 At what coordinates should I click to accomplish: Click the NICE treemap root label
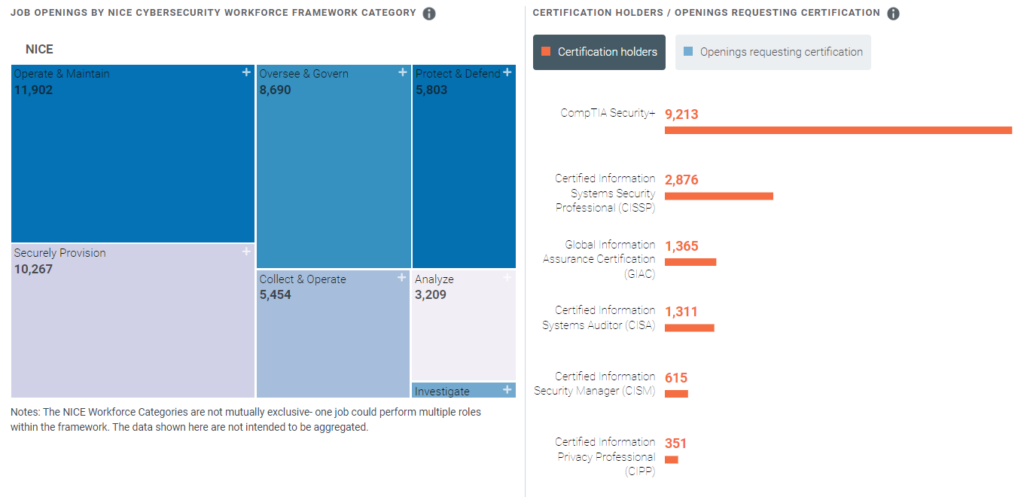[x=39, y=48]
